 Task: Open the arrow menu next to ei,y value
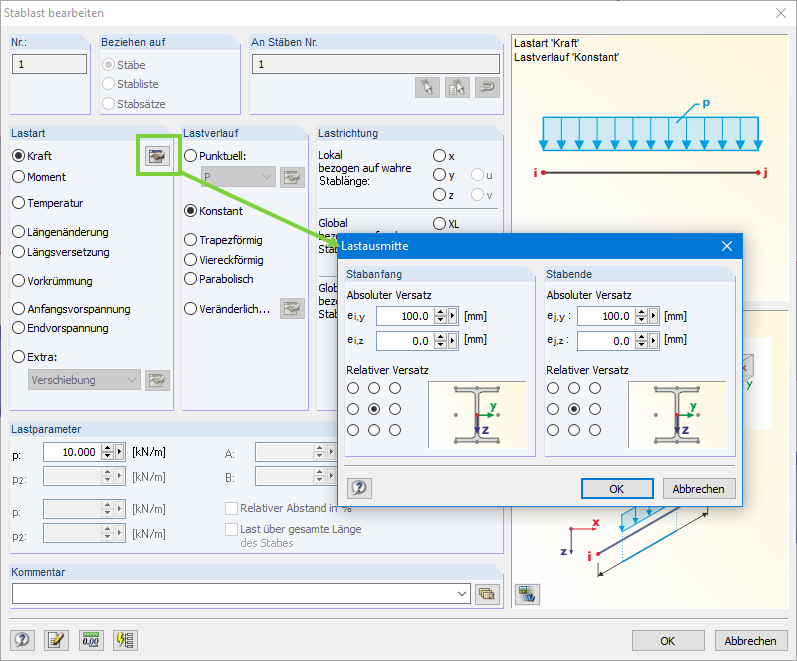[452, 316]
